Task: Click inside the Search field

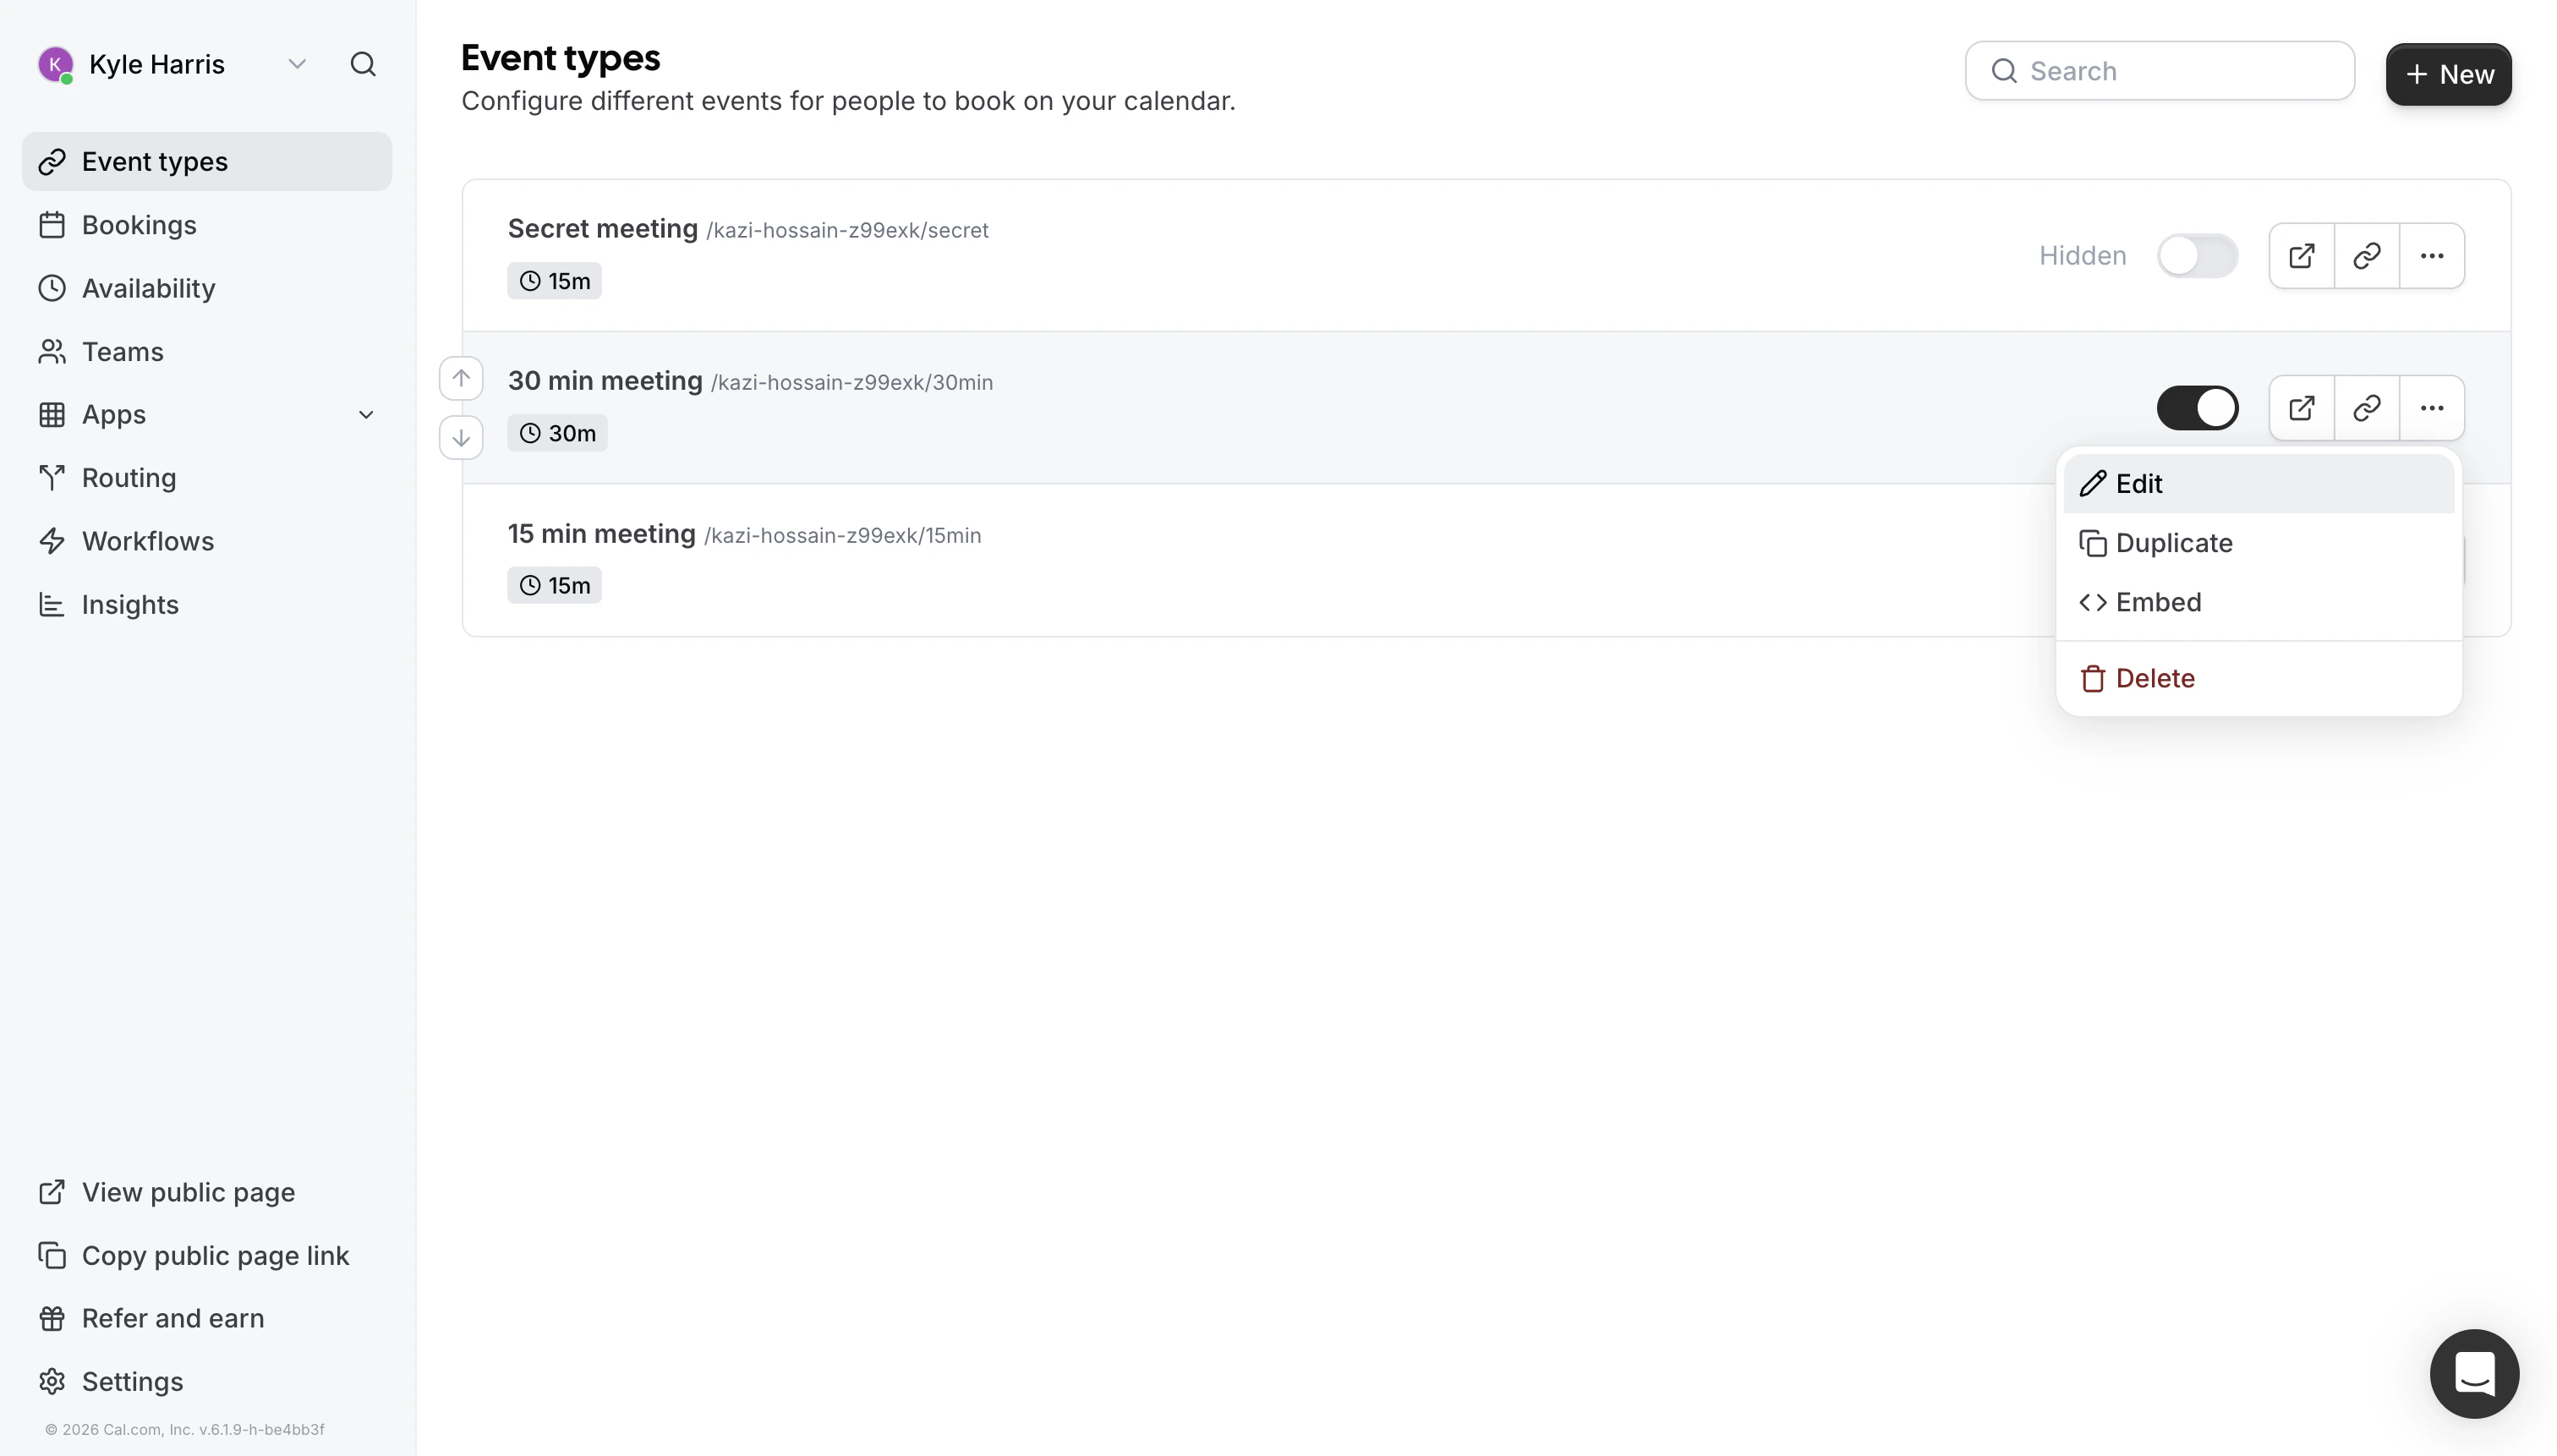Action: (2160, 70)
